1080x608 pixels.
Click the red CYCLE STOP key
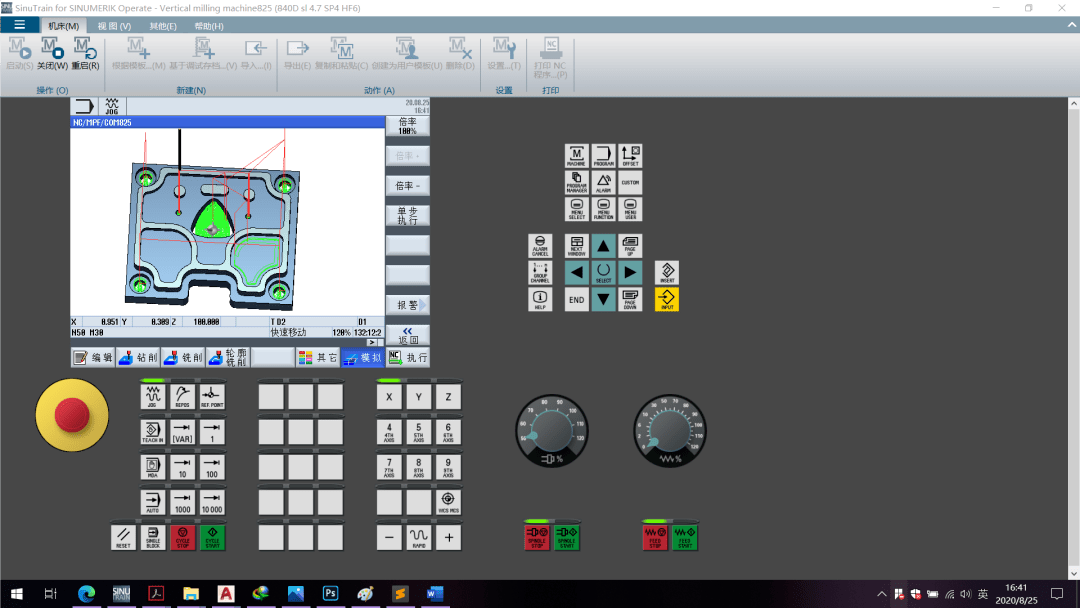tap(183, 537)
